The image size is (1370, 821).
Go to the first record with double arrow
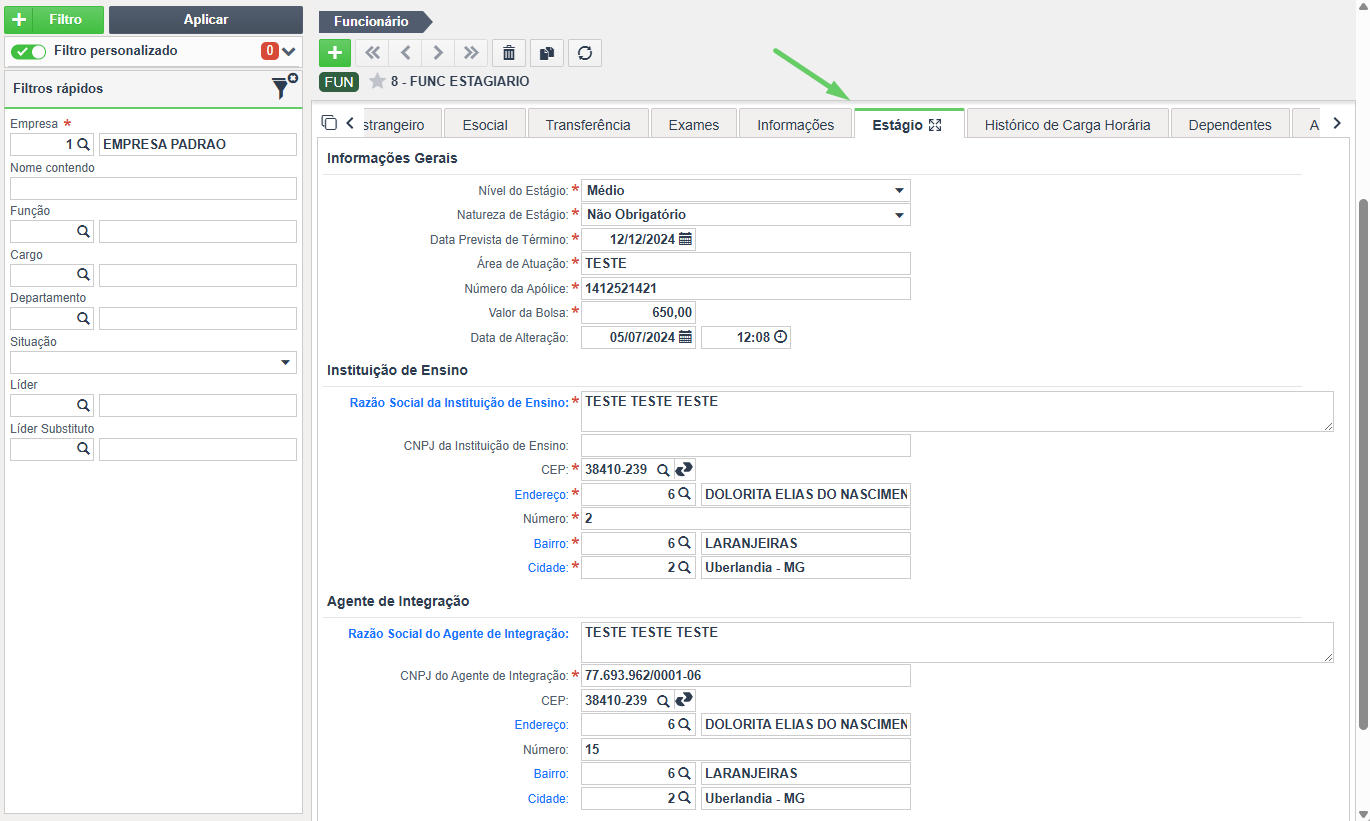coord(372,53)
